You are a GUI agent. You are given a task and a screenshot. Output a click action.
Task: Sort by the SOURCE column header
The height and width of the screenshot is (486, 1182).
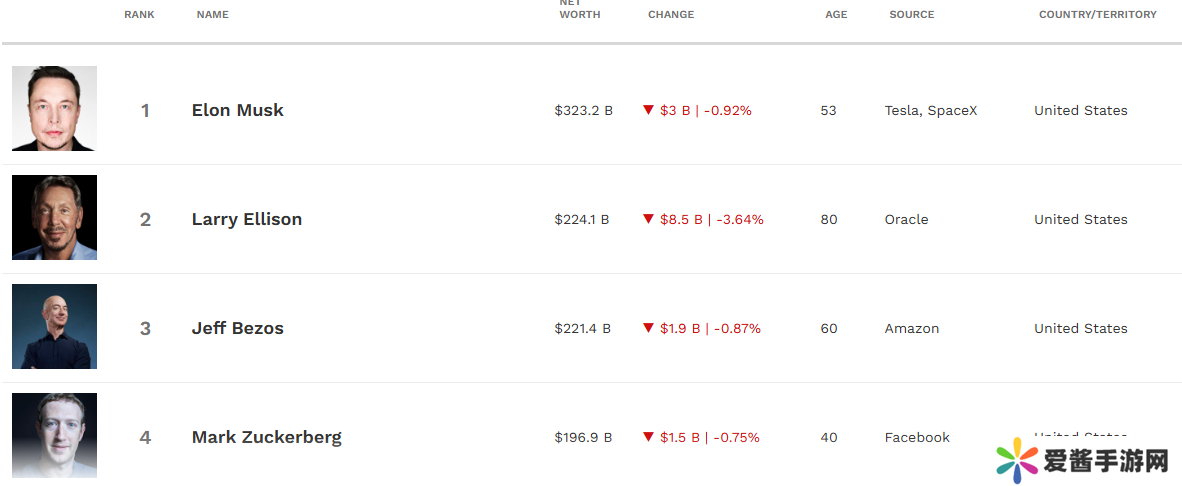911,15
